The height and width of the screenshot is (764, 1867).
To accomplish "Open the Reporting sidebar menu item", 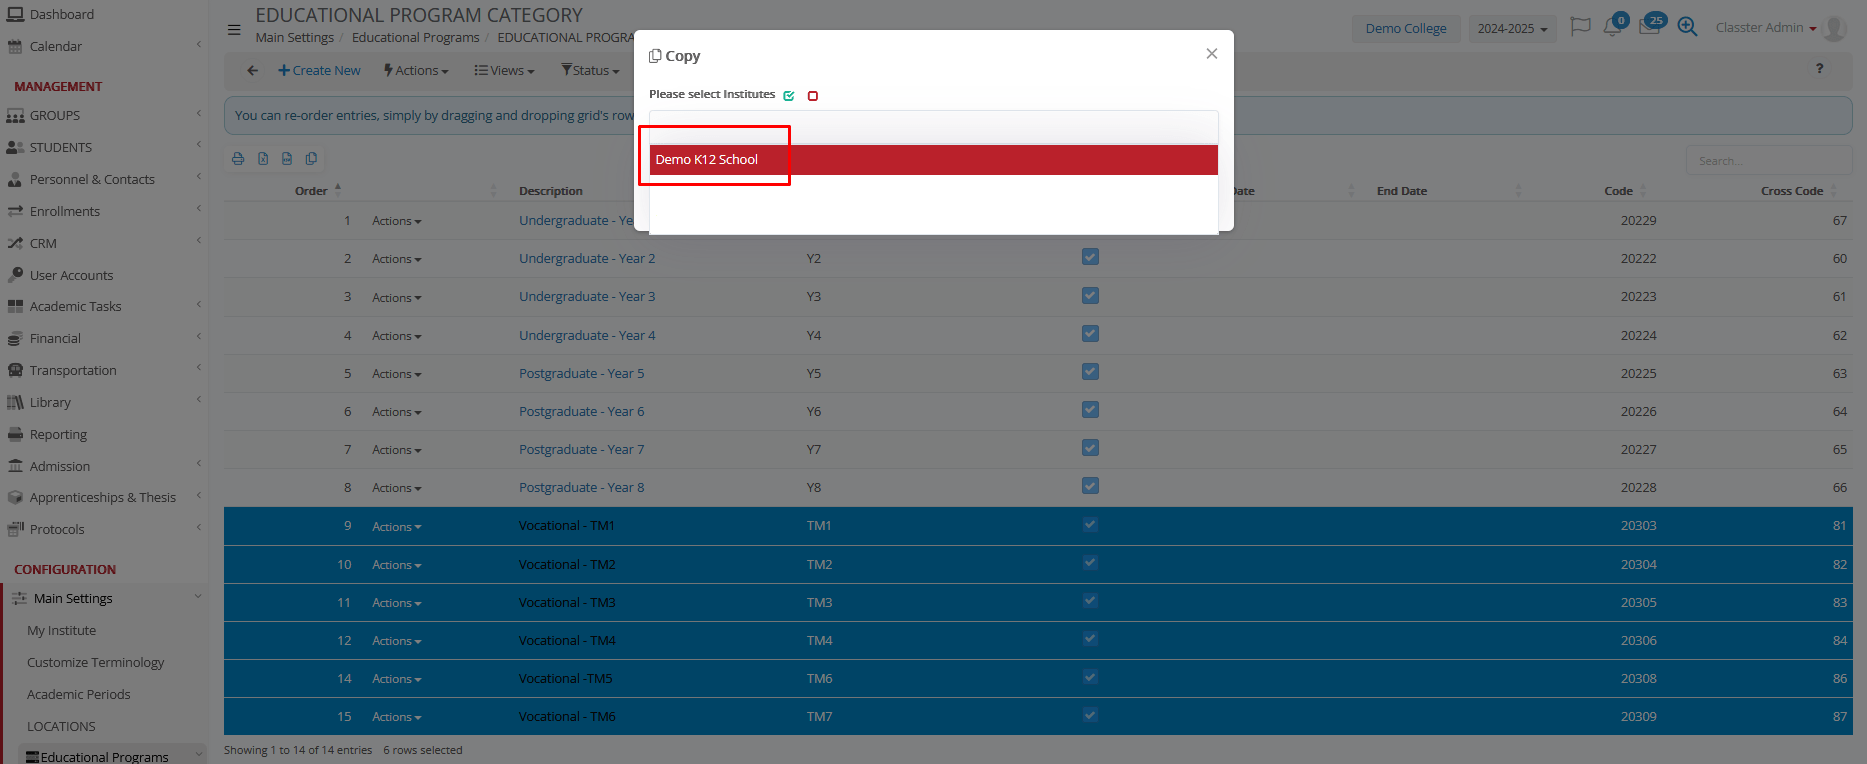I will tap(58, 434).
